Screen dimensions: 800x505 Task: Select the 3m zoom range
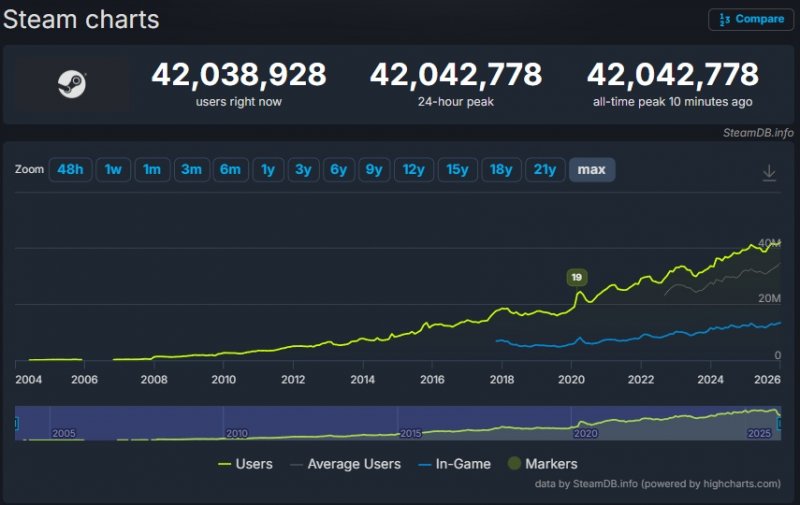click(x=191, y=169)
